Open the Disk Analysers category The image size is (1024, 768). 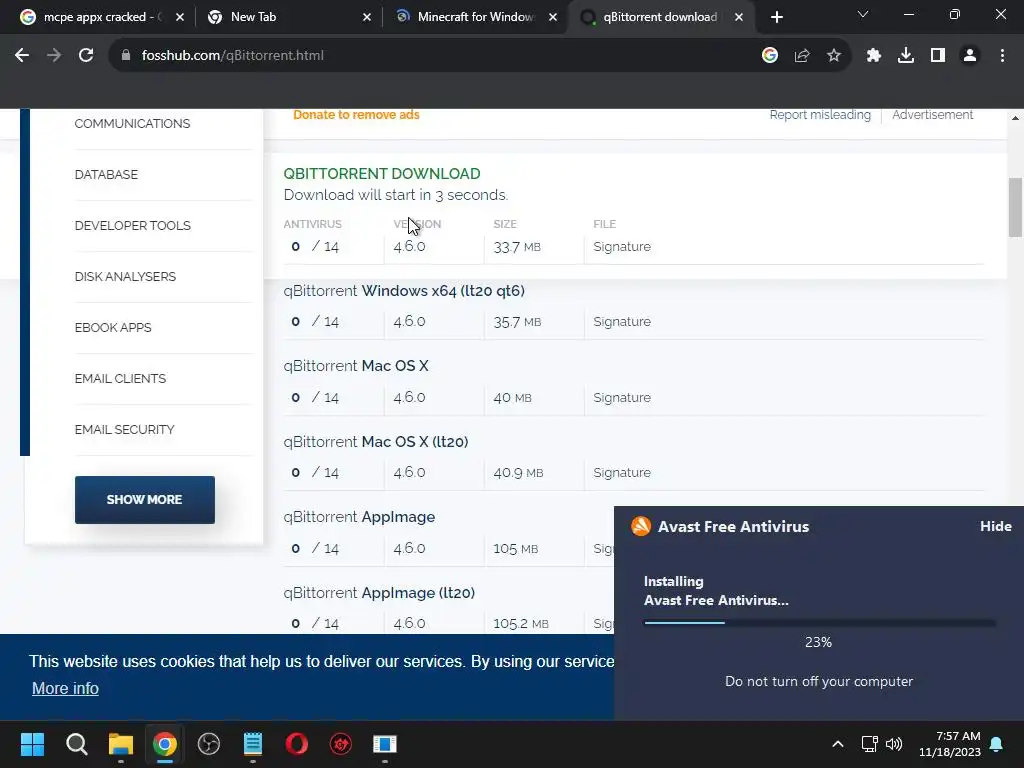click(125, 276)
